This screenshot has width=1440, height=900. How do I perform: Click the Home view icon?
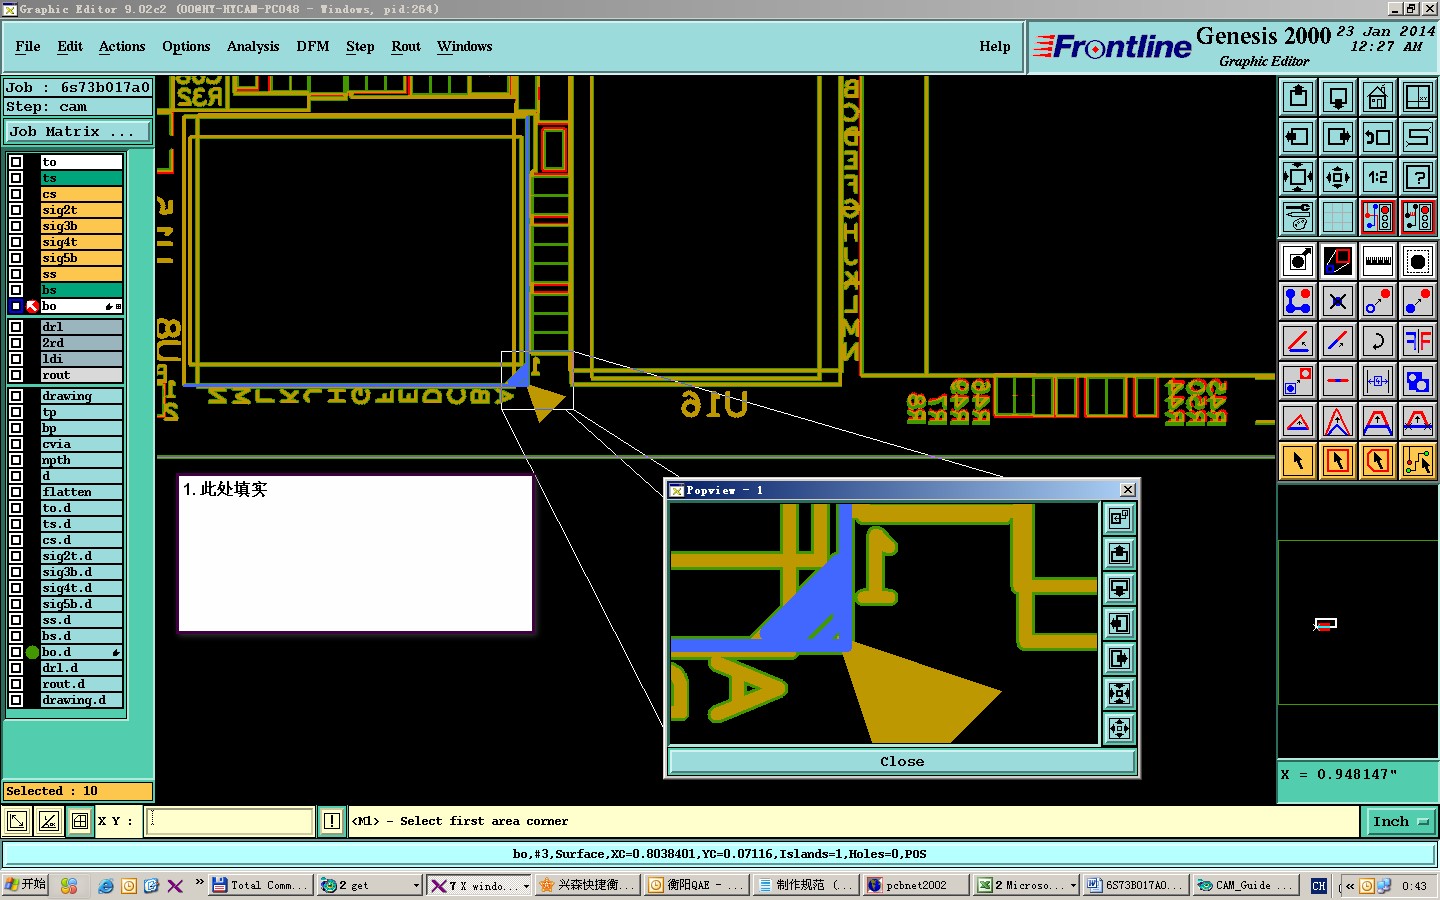pos(1378,98)
